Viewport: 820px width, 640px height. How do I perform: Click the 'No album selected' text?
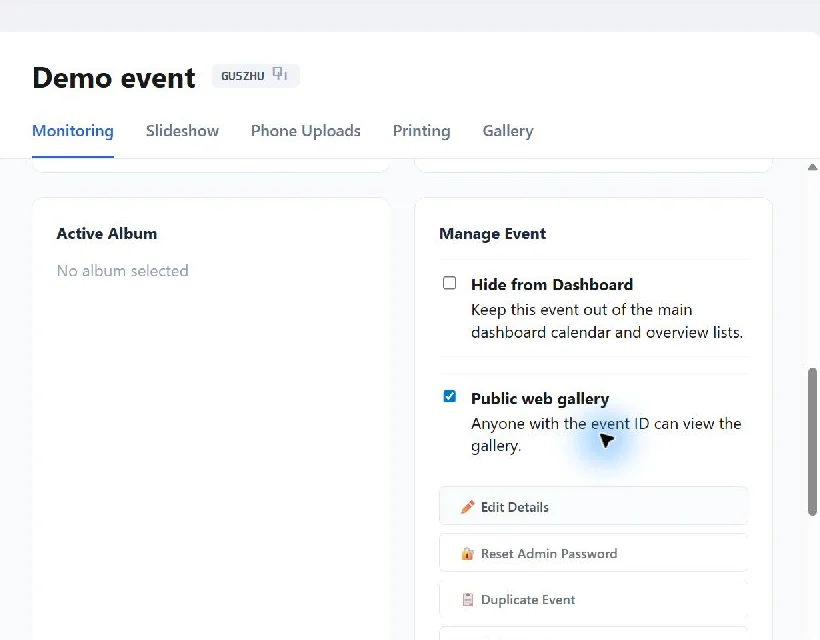point(122,271)
